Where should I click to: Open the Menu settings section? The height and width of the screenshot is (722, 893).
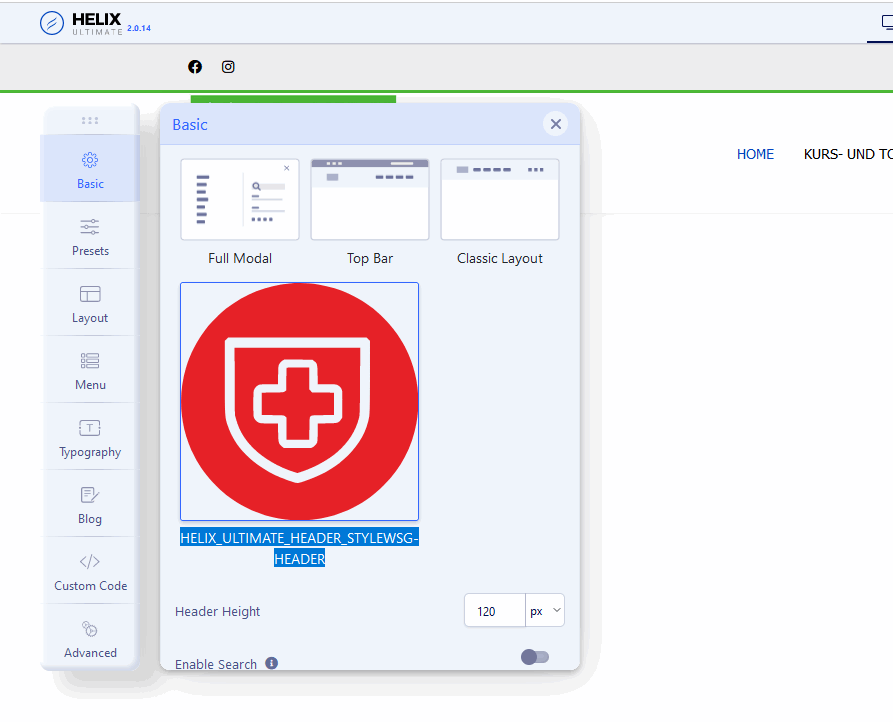(x=90, y=370)
